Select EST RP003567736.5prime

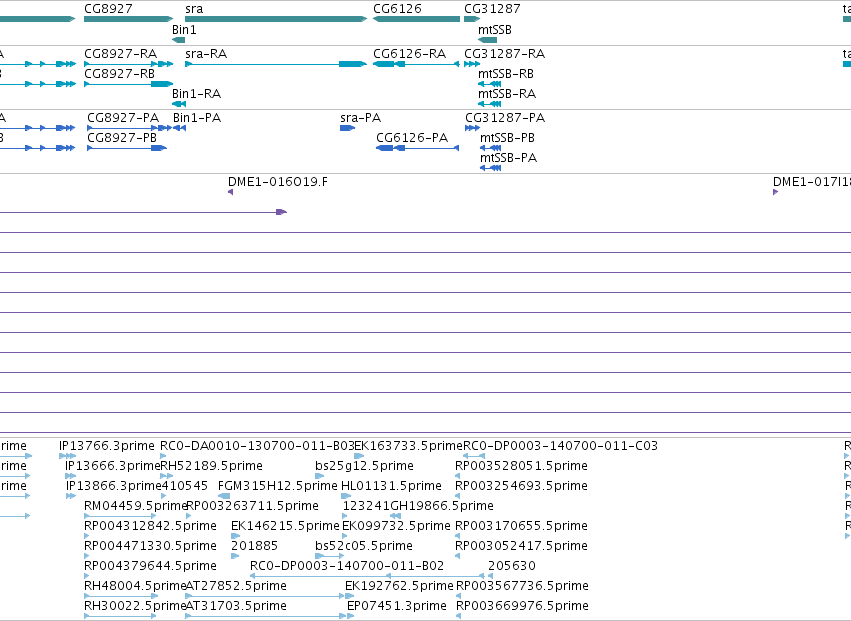tap(459, 596)
